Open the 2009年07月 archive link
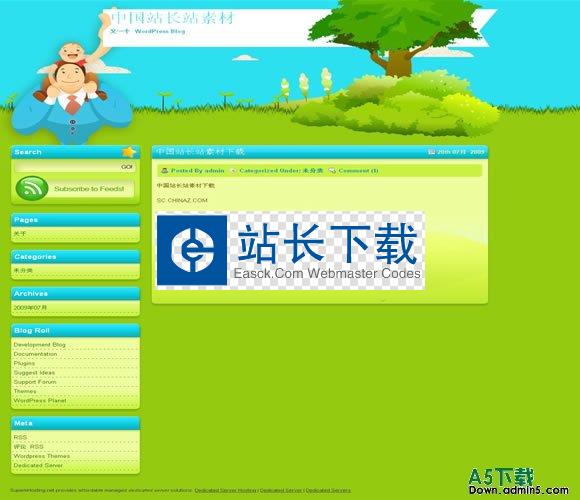Image resolution: width=580 pixels, height=500 pixels. tap(30, 308)
